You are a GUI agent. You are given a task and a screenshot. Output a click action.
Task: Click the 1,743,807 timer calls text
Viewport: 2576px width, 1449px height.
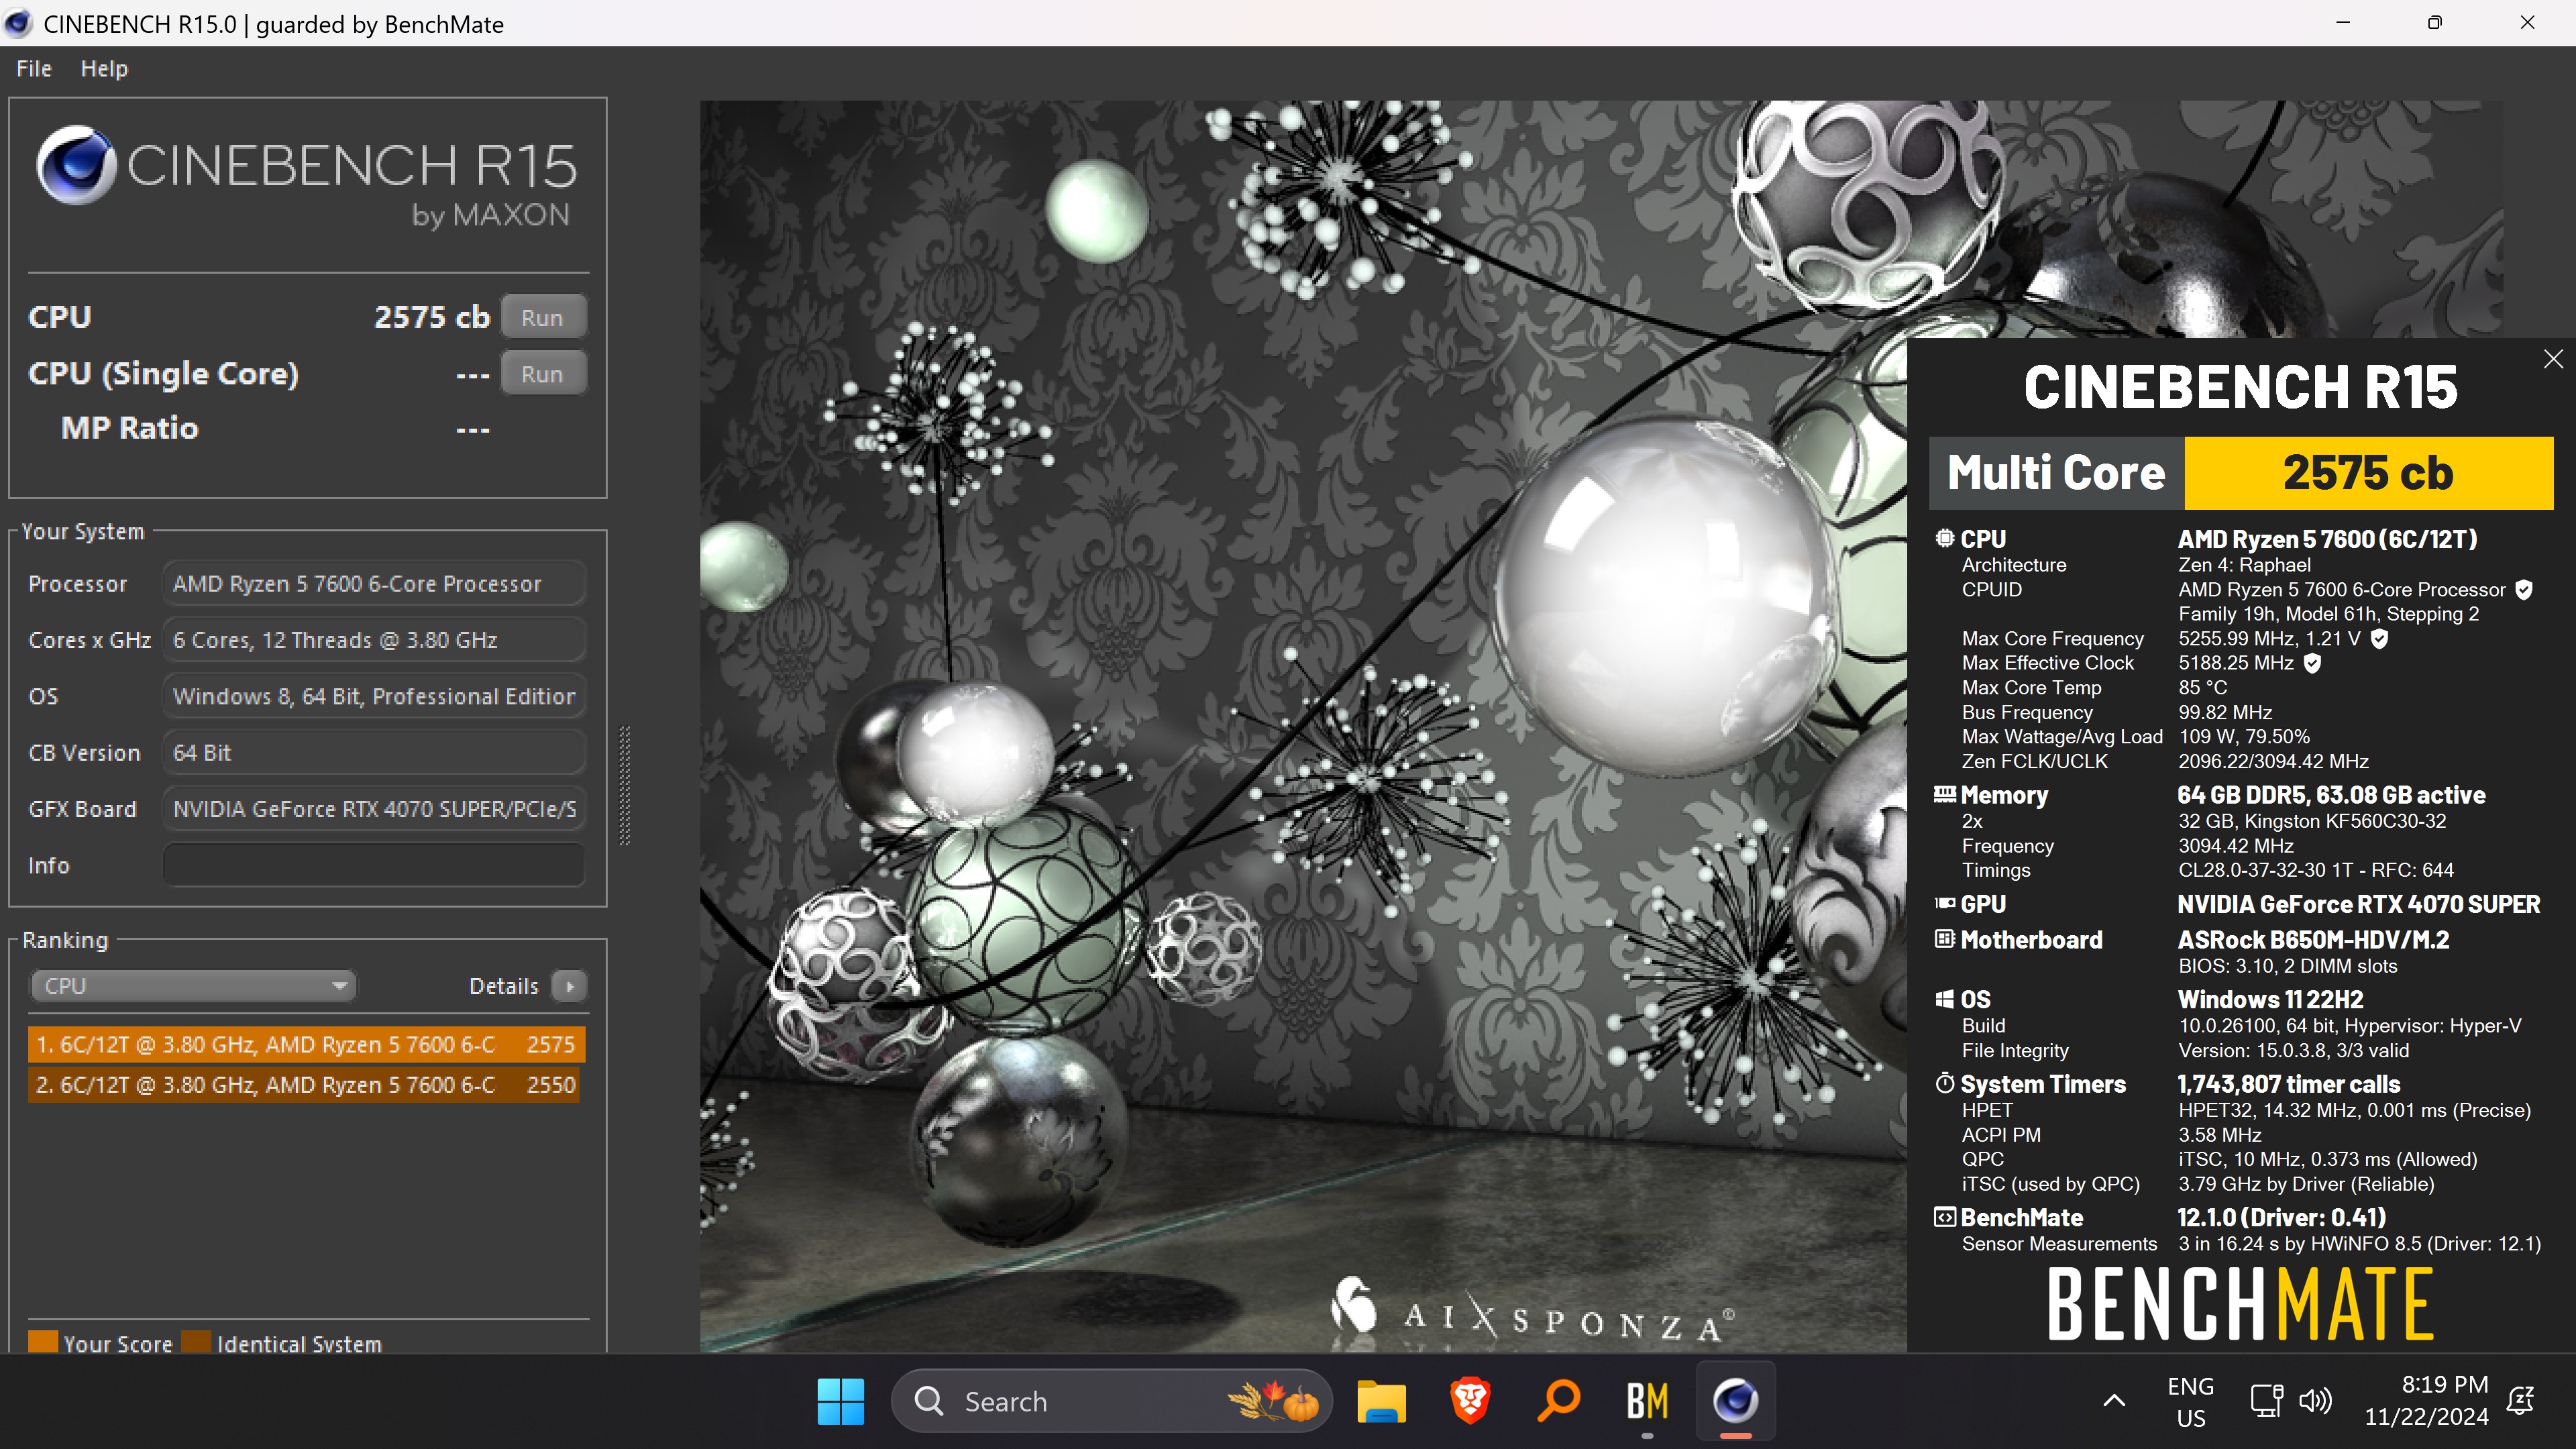(2288, 1085)
